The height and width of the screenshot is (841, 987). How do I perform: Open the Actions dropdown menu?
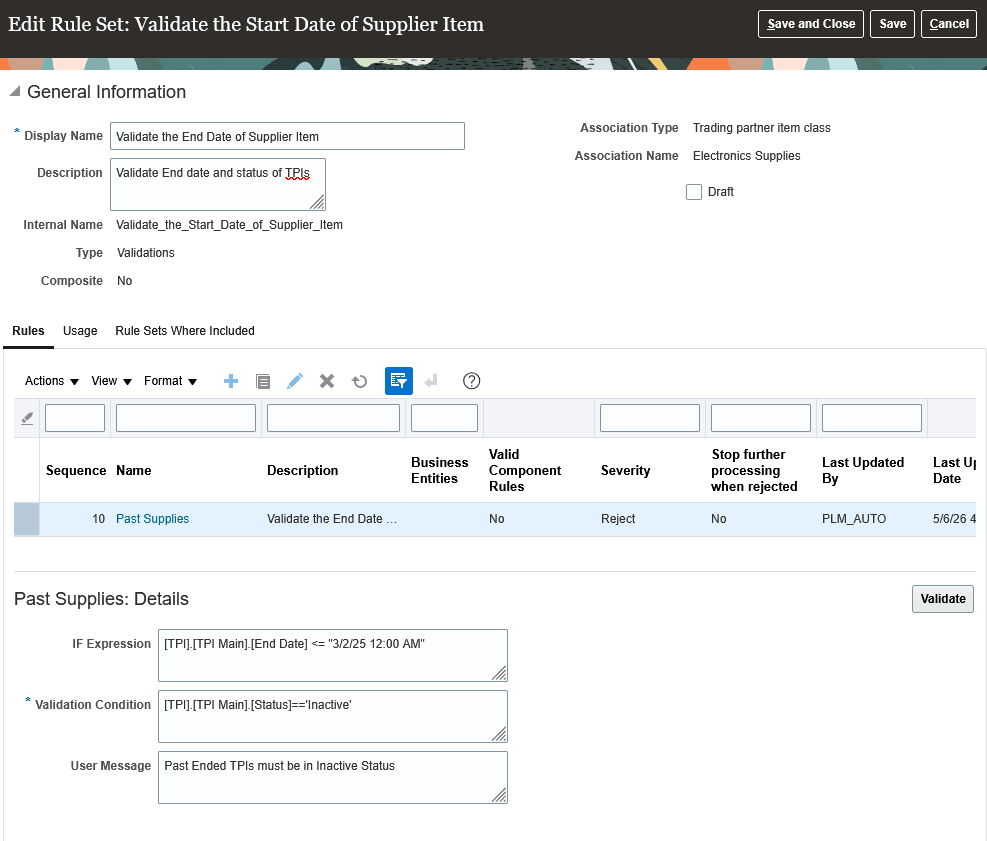click(x=52, y=381)
